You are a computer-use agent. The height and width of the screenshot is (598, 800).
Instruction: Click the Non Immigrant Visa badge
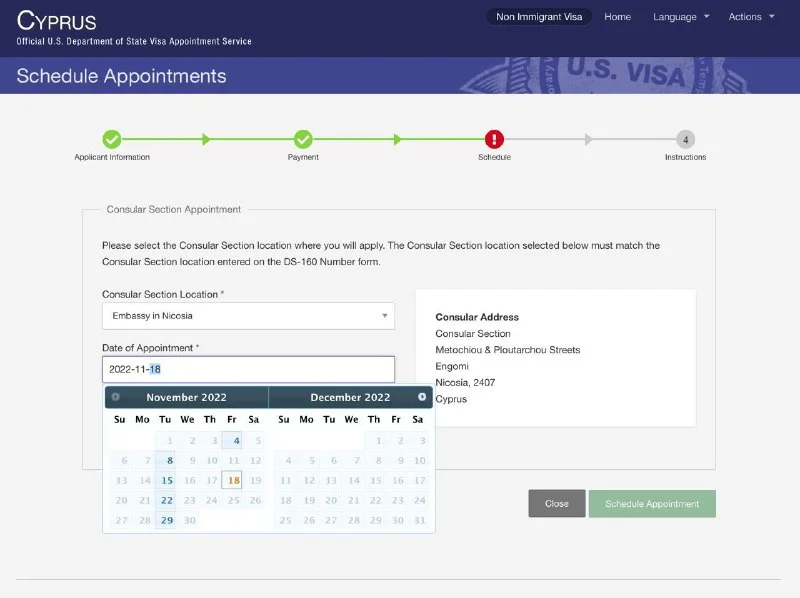pyautogui.click(x=539, y=17)
